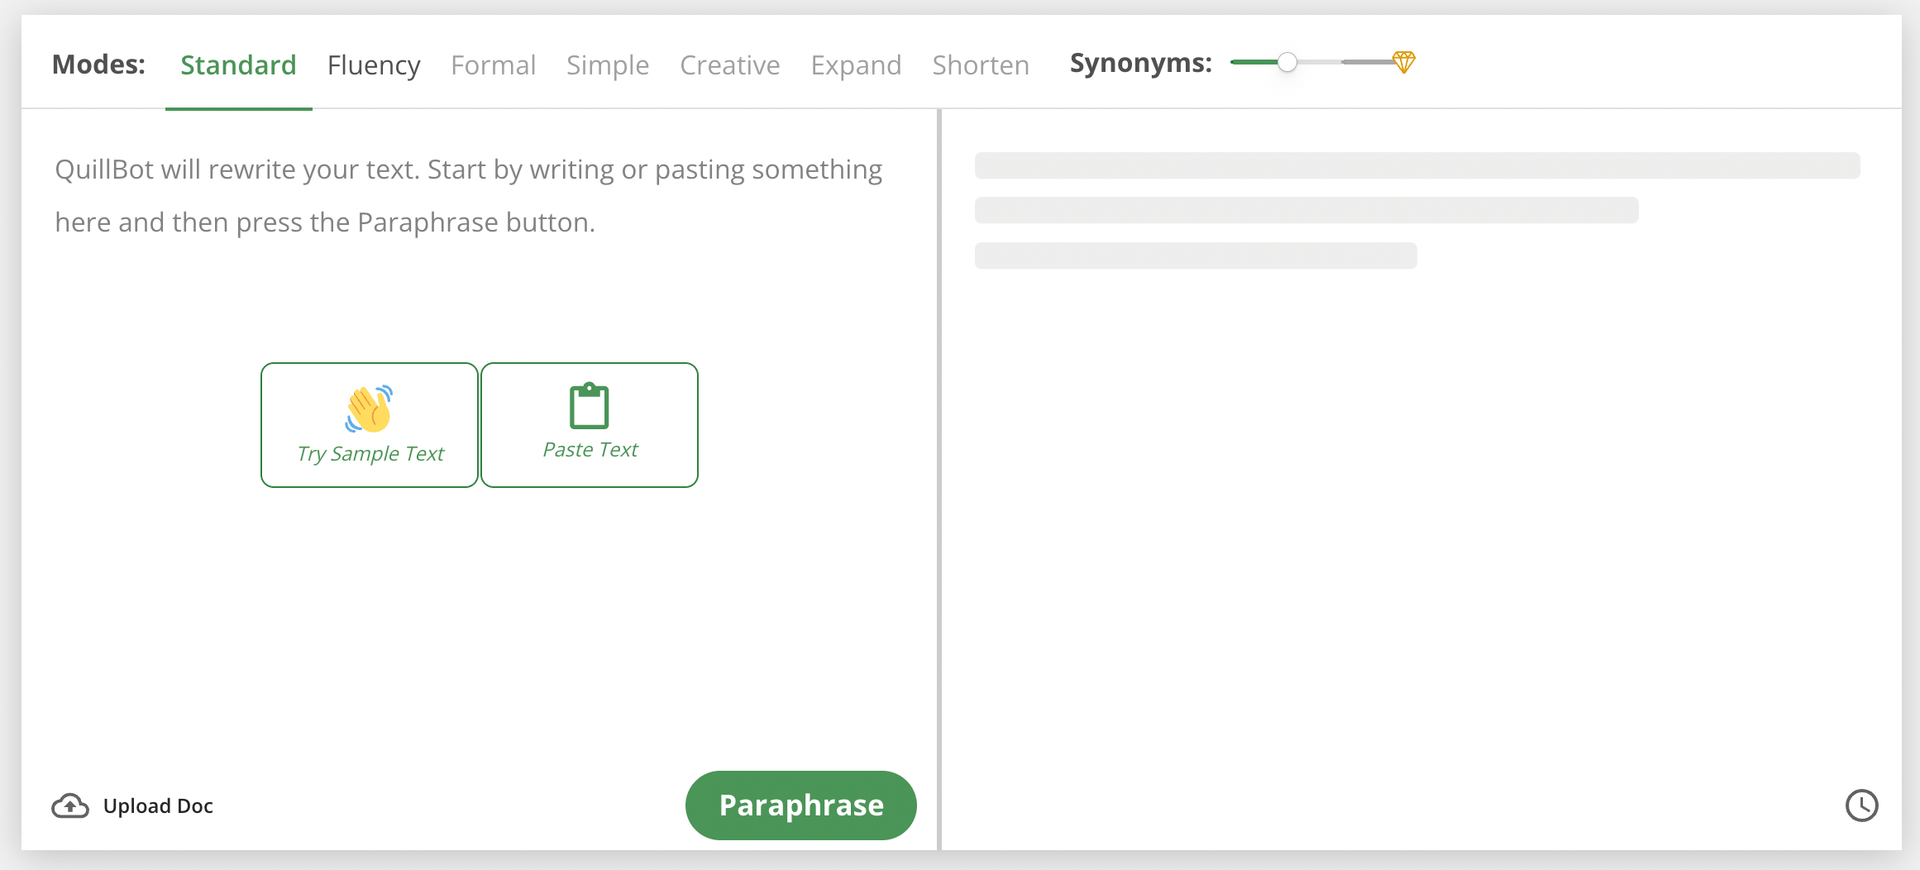Click the premium diamond icon
This screenshot has height=870, width=1920.
1404,62
